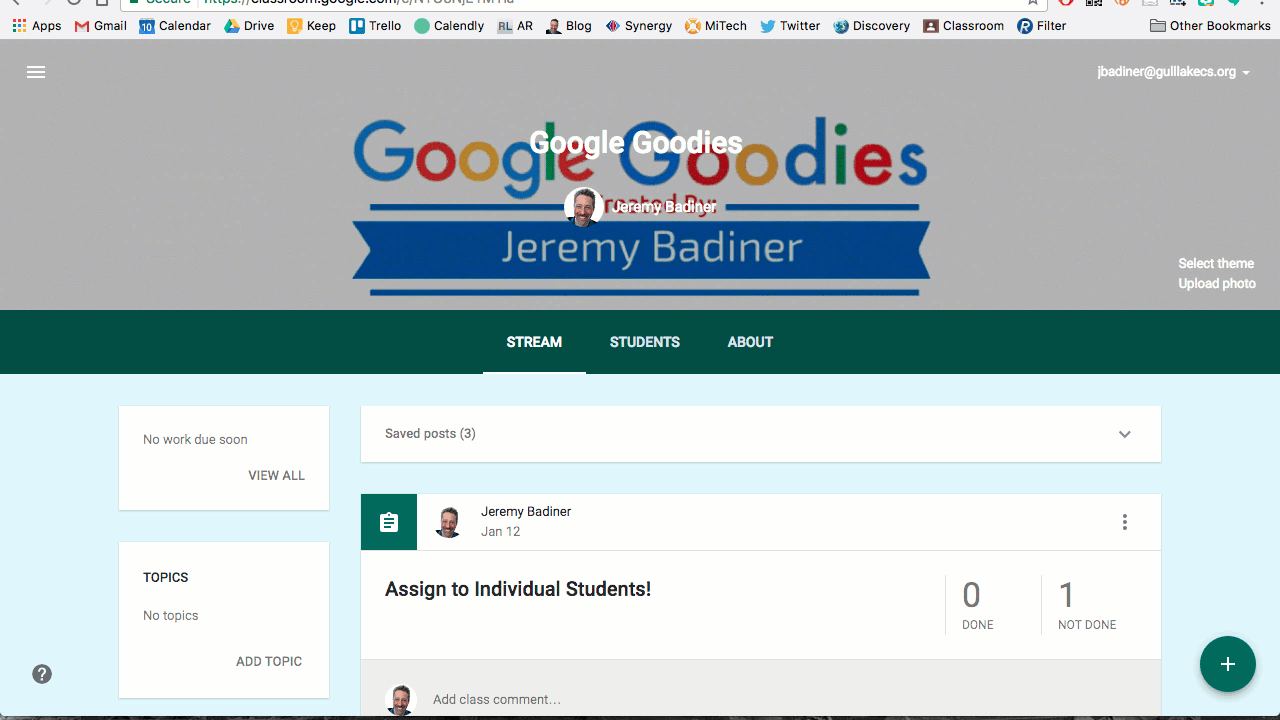
Task: Open the Blog bookmark
Action: tap(569, 26)
